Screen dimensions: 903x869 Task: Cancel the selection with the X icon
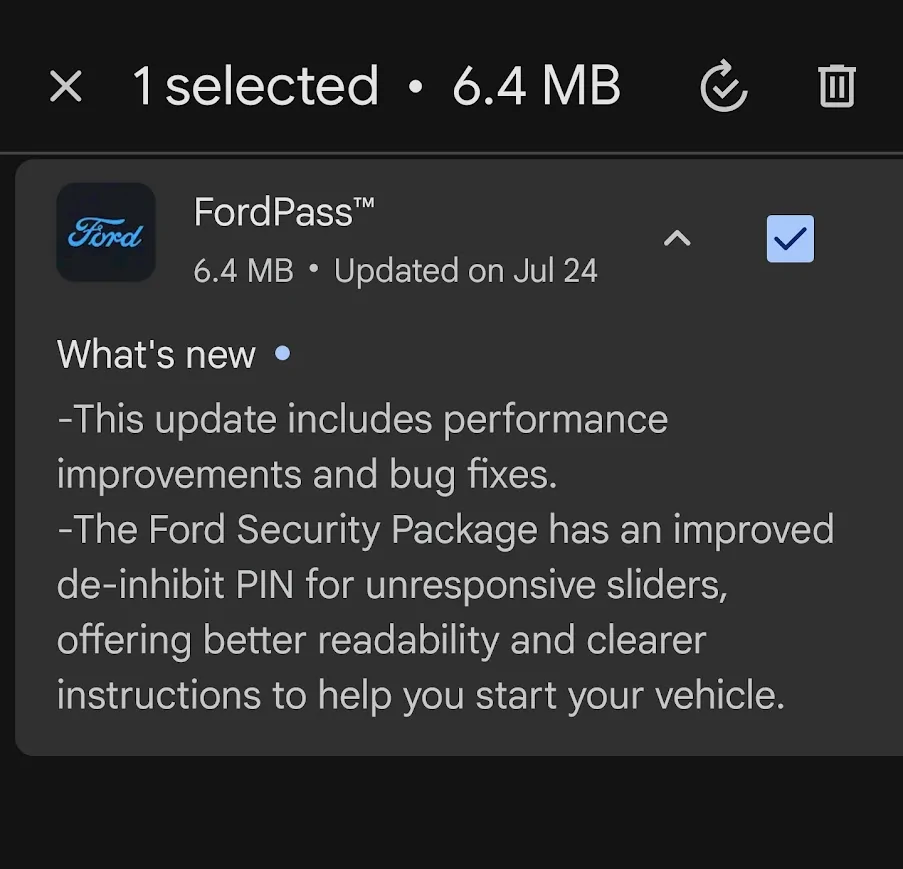66,87
